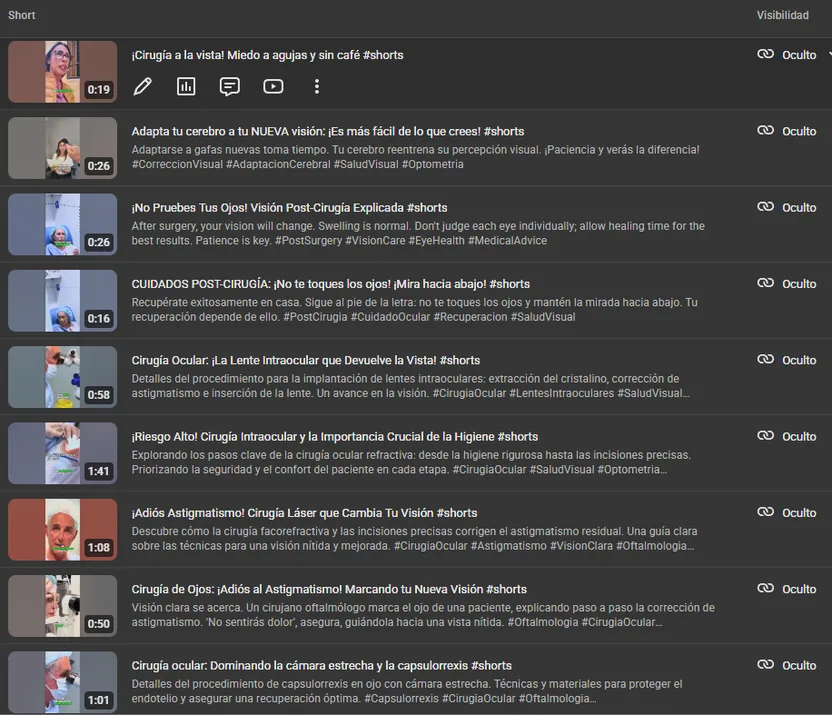832x715 pixels.
Task: Open comments icon for '¡Cirugía a la vista!' short
Action: coord(229,86)
